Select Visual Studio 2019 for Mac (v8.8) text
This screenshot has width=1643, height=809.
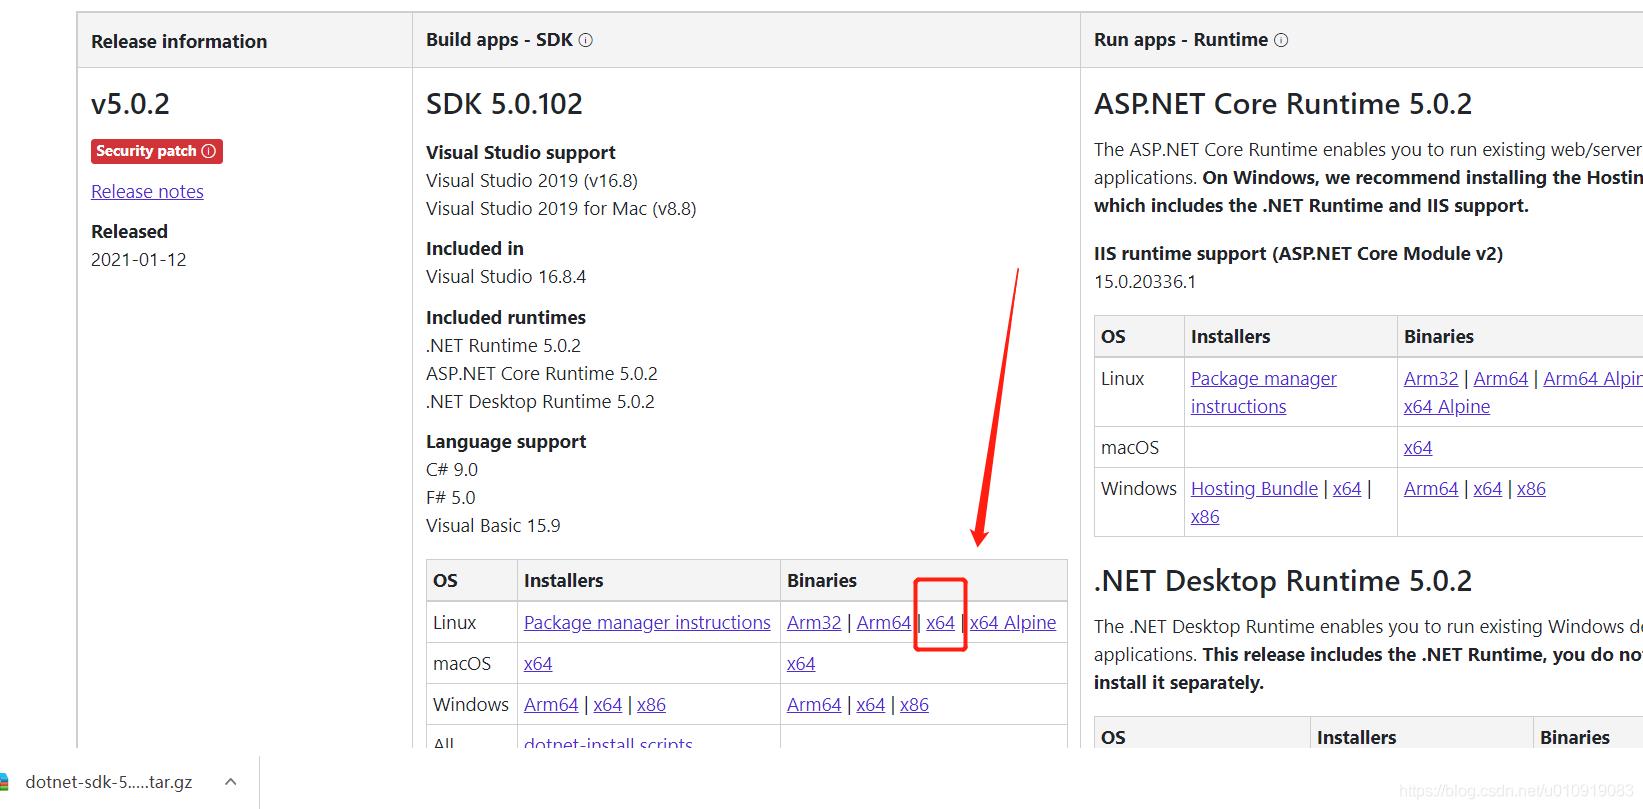tap(561, 208)
